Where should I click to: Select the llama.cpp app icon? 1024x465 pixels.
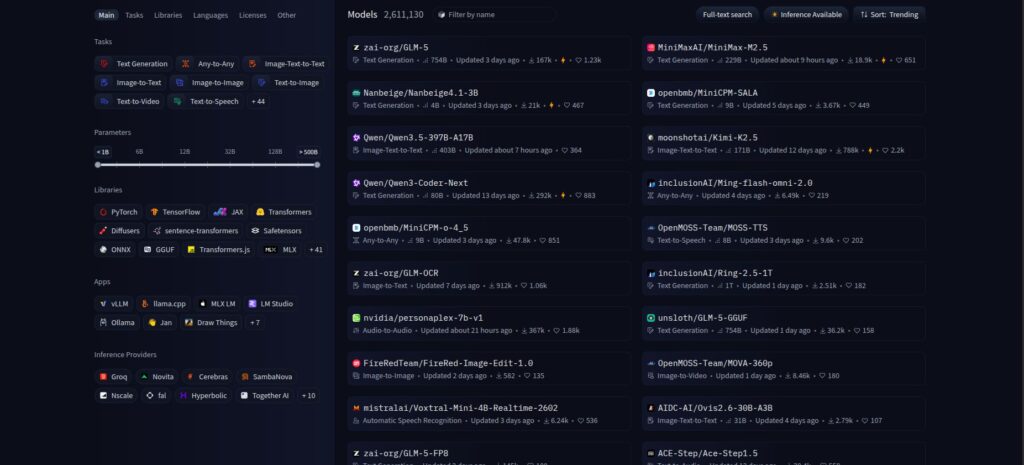145,304
